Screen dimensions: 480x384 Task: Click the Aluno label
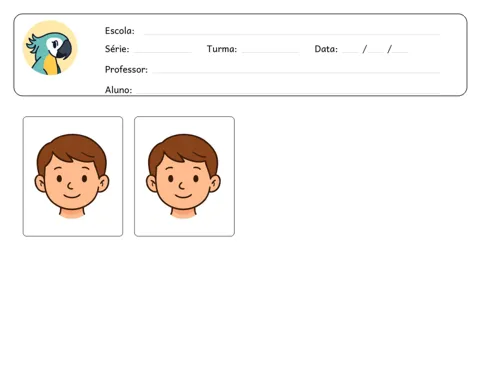click(x=118, y=90)
